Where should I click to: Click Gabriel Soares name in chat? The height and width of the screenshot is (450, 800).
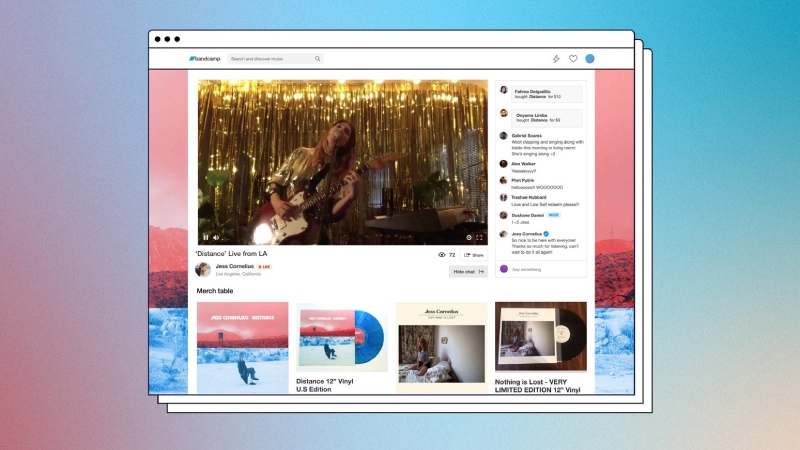527,136
